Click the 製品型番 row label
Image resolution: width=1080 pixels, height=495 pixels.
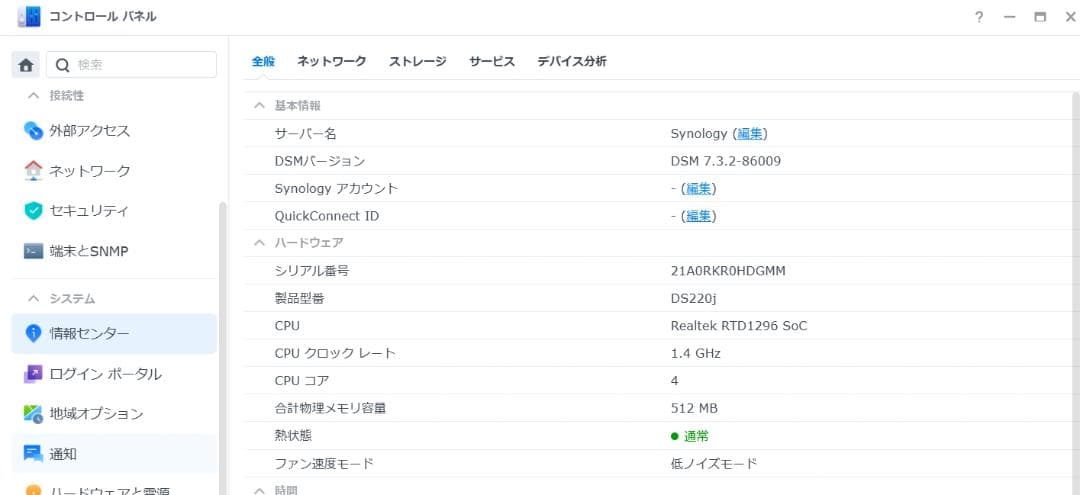[299, 299]
